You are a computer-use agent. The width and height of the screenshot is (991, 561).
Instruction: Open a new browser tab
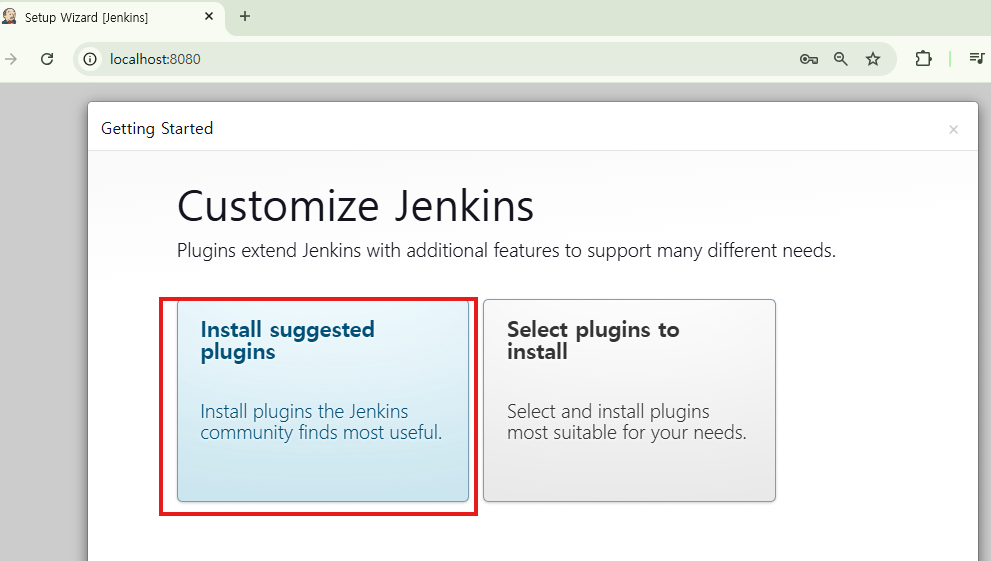pos(245,16)
